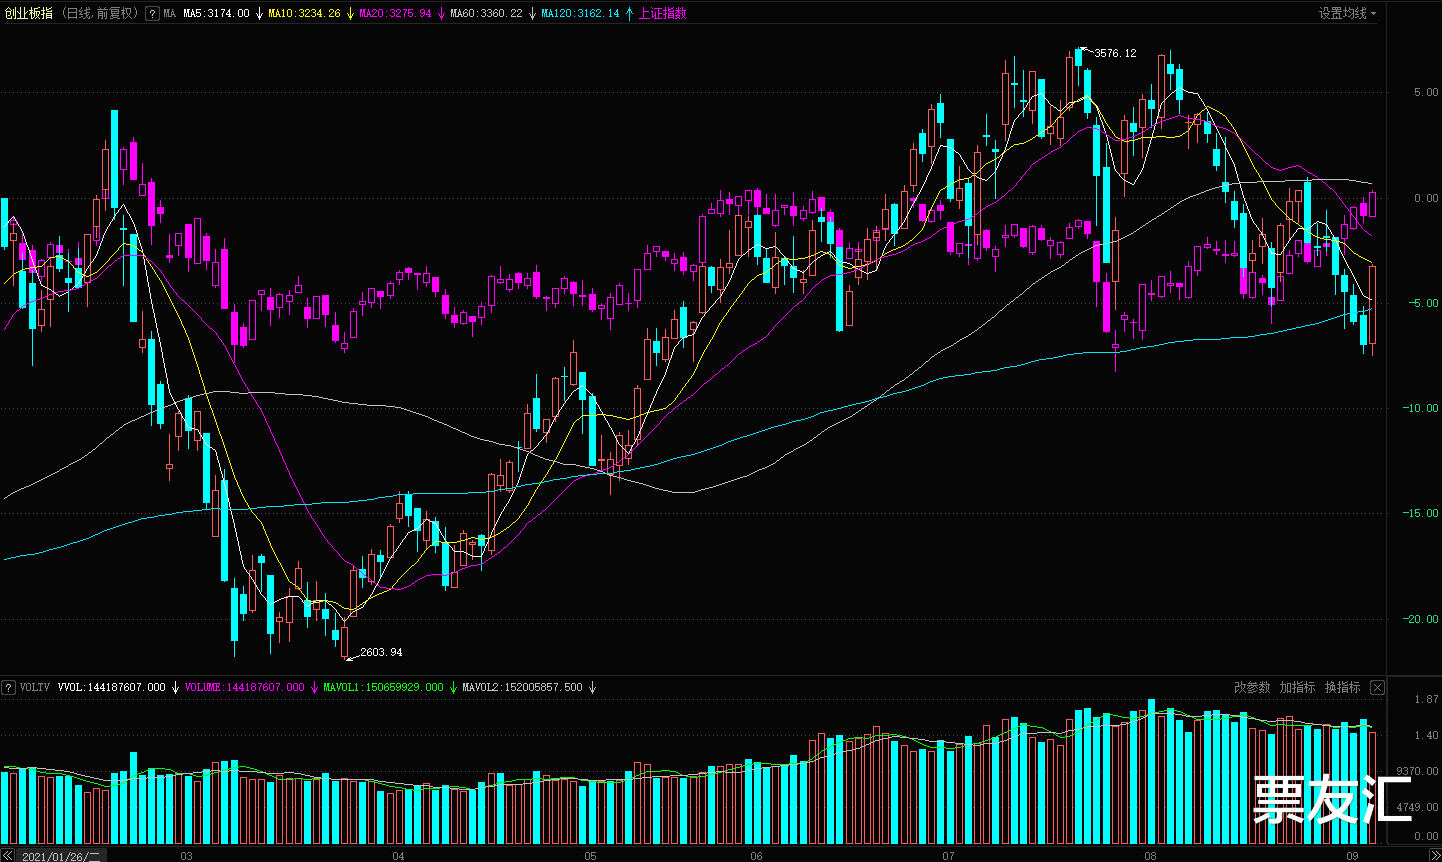Image resolution: width=1442 pixels, height=862 pixels.
Task: Click the yellow MA10:3234.26 value
Action: (304, 14)
